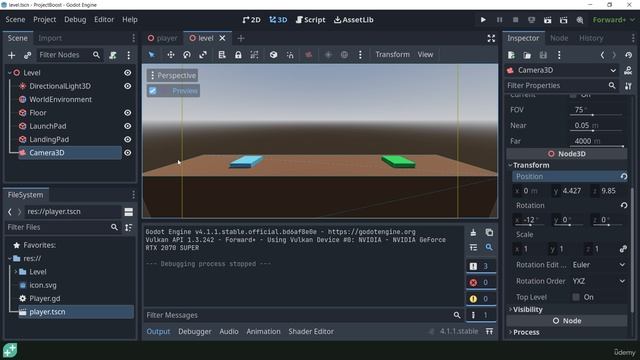Open the viewport toolbar three-dot menu
640x360 pixels.
pyautogui.click(x=360, y=55)
